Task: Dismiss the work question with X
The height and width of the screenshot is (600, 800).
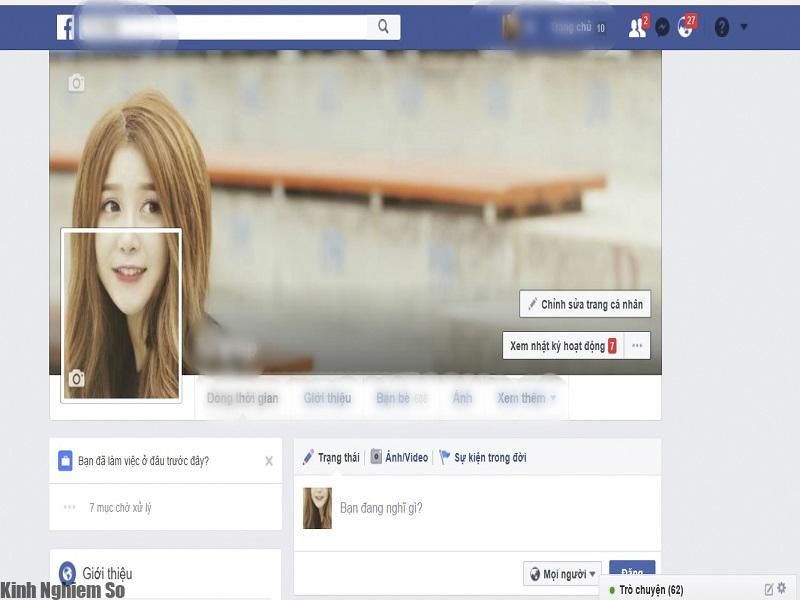Action: [269, 461]
